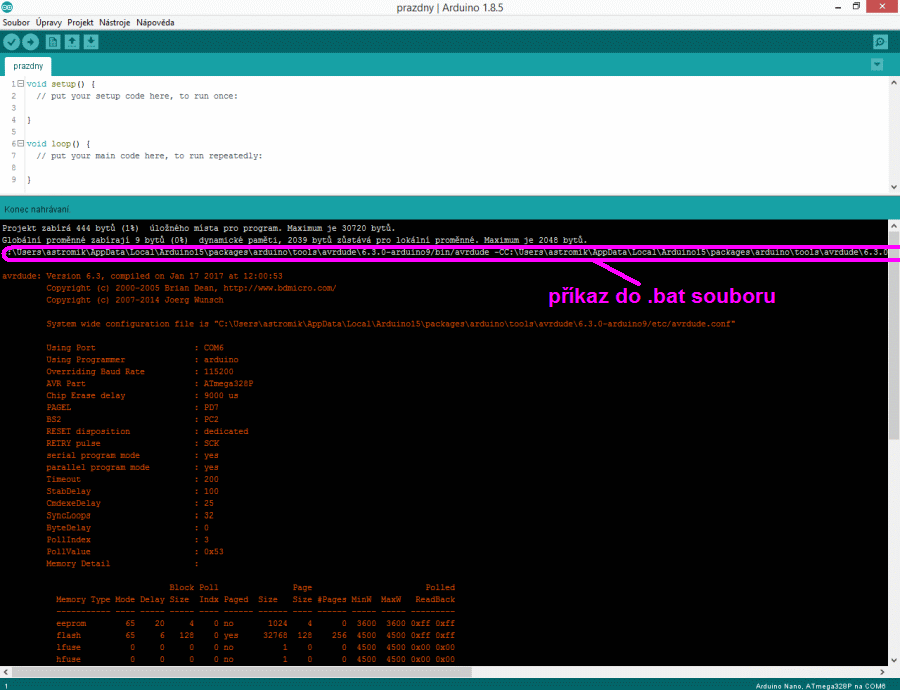Image resolution: width=900 pixels, height=690 pixels.
Task: Open the Projekt menu
Action: point(80,22)
